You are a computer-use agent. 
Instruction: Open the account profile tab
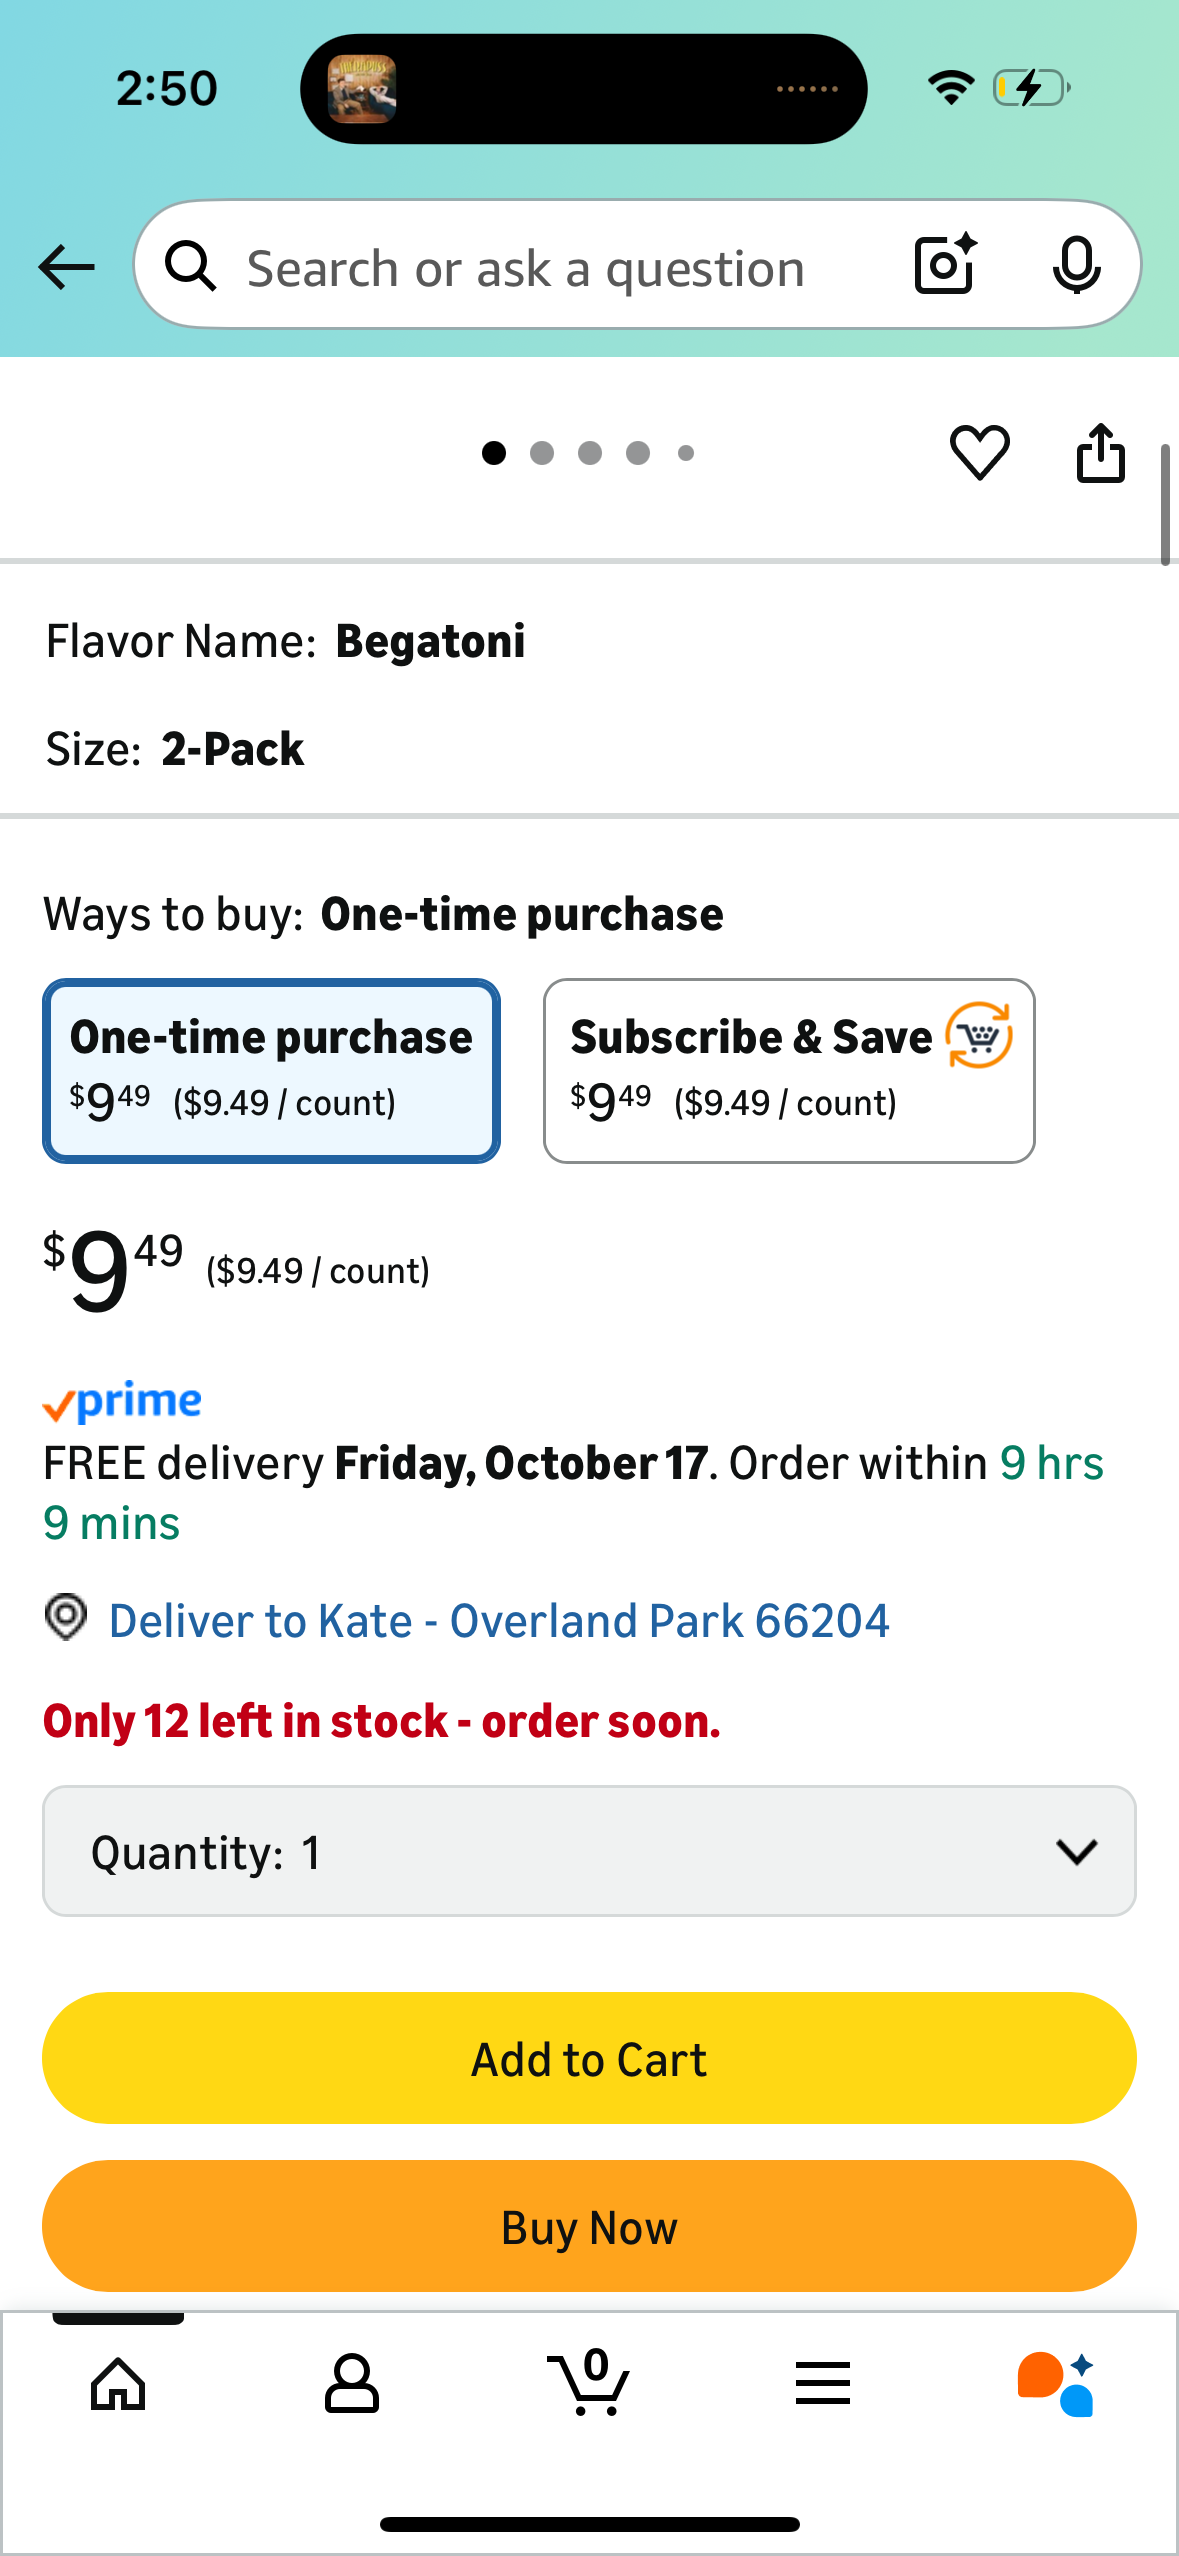point(351,2384)
